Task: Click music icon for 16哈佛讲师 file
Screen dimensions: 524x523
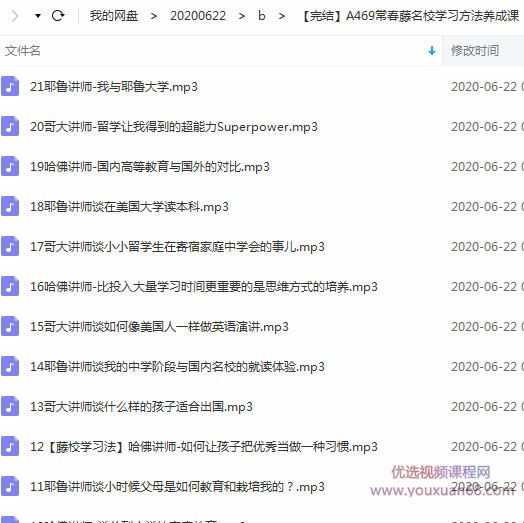Action: (10, 286)
